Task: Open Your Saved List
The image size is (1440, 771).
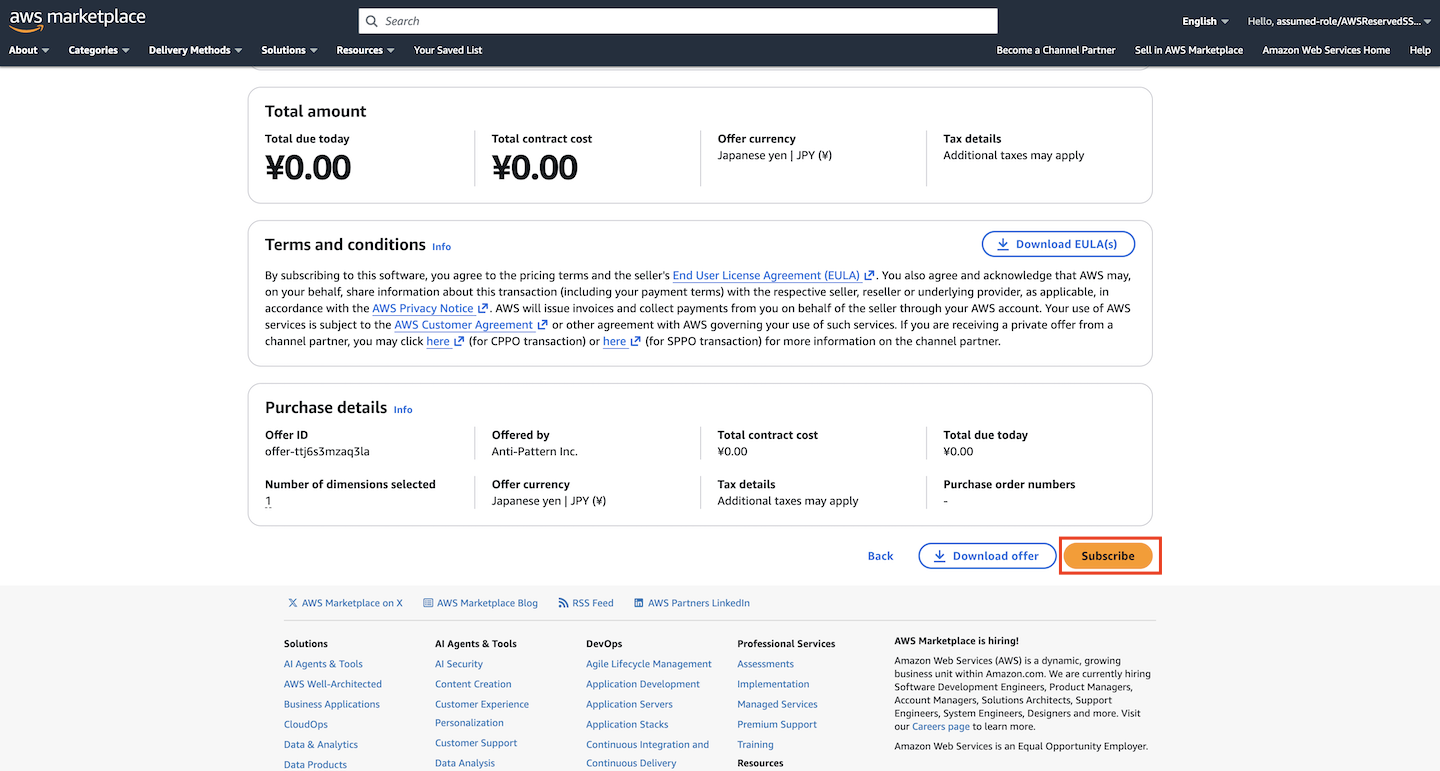Action: click(x=448, y=50)
